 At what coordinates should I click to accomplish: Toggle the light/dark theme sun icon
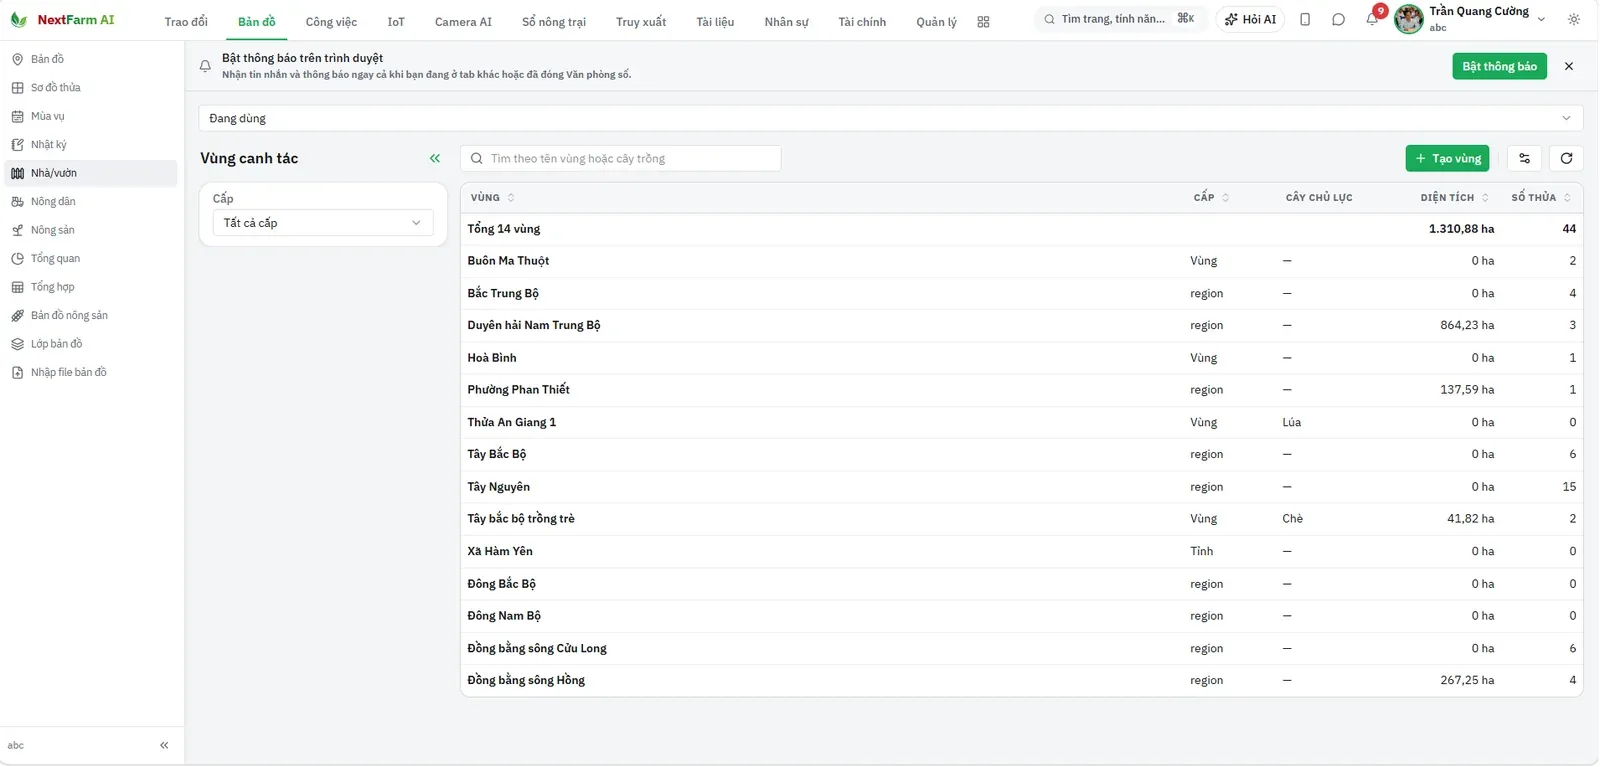(x=1574, y=20)
